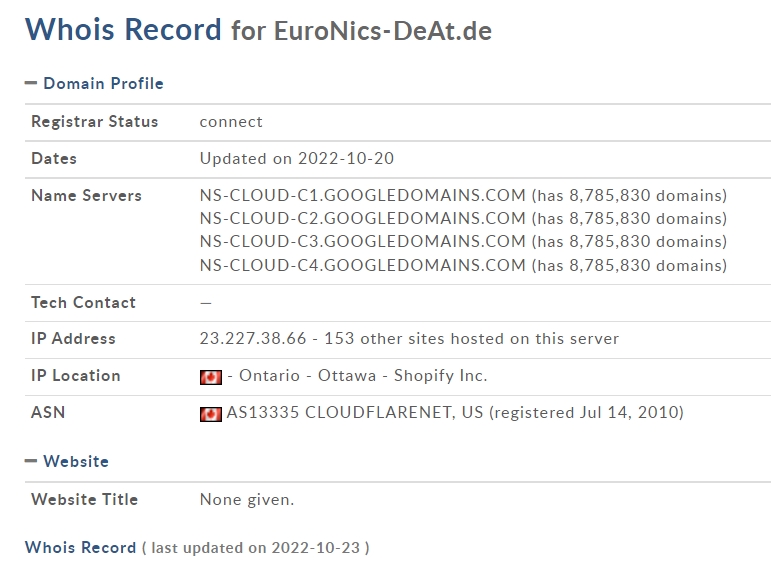Click the Tech Contact label
The width and height of the screenshot is (771, 564).
[84, 302]
